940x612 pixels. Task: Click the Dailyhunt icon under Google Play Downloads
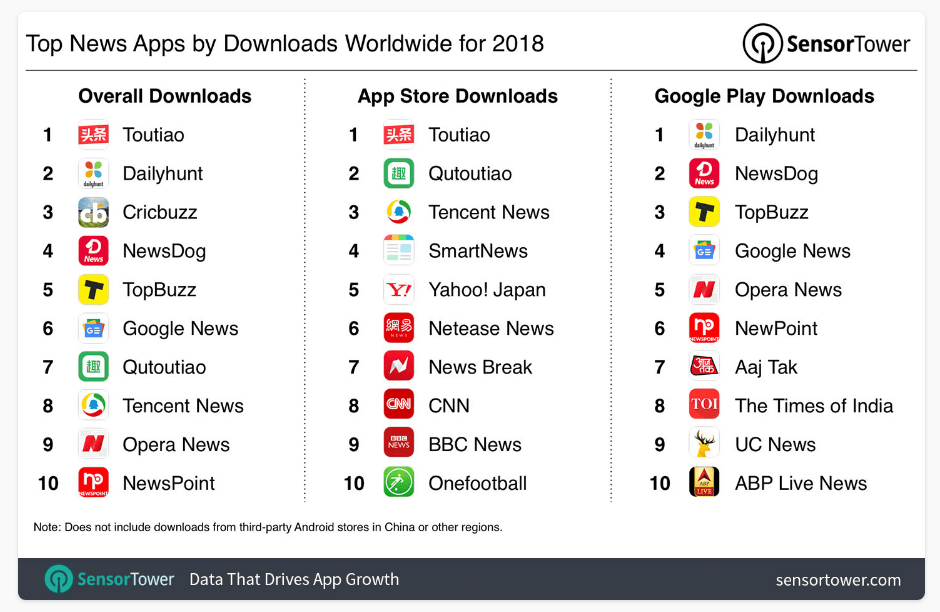704,135
